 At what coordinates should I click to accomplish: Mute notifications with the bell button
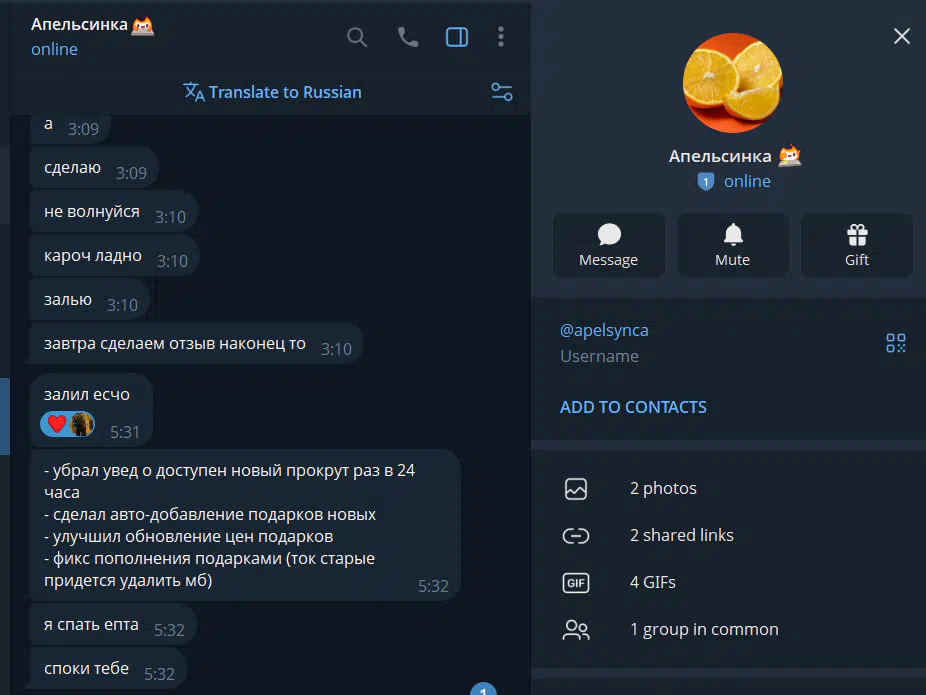(x=733, y=246)
